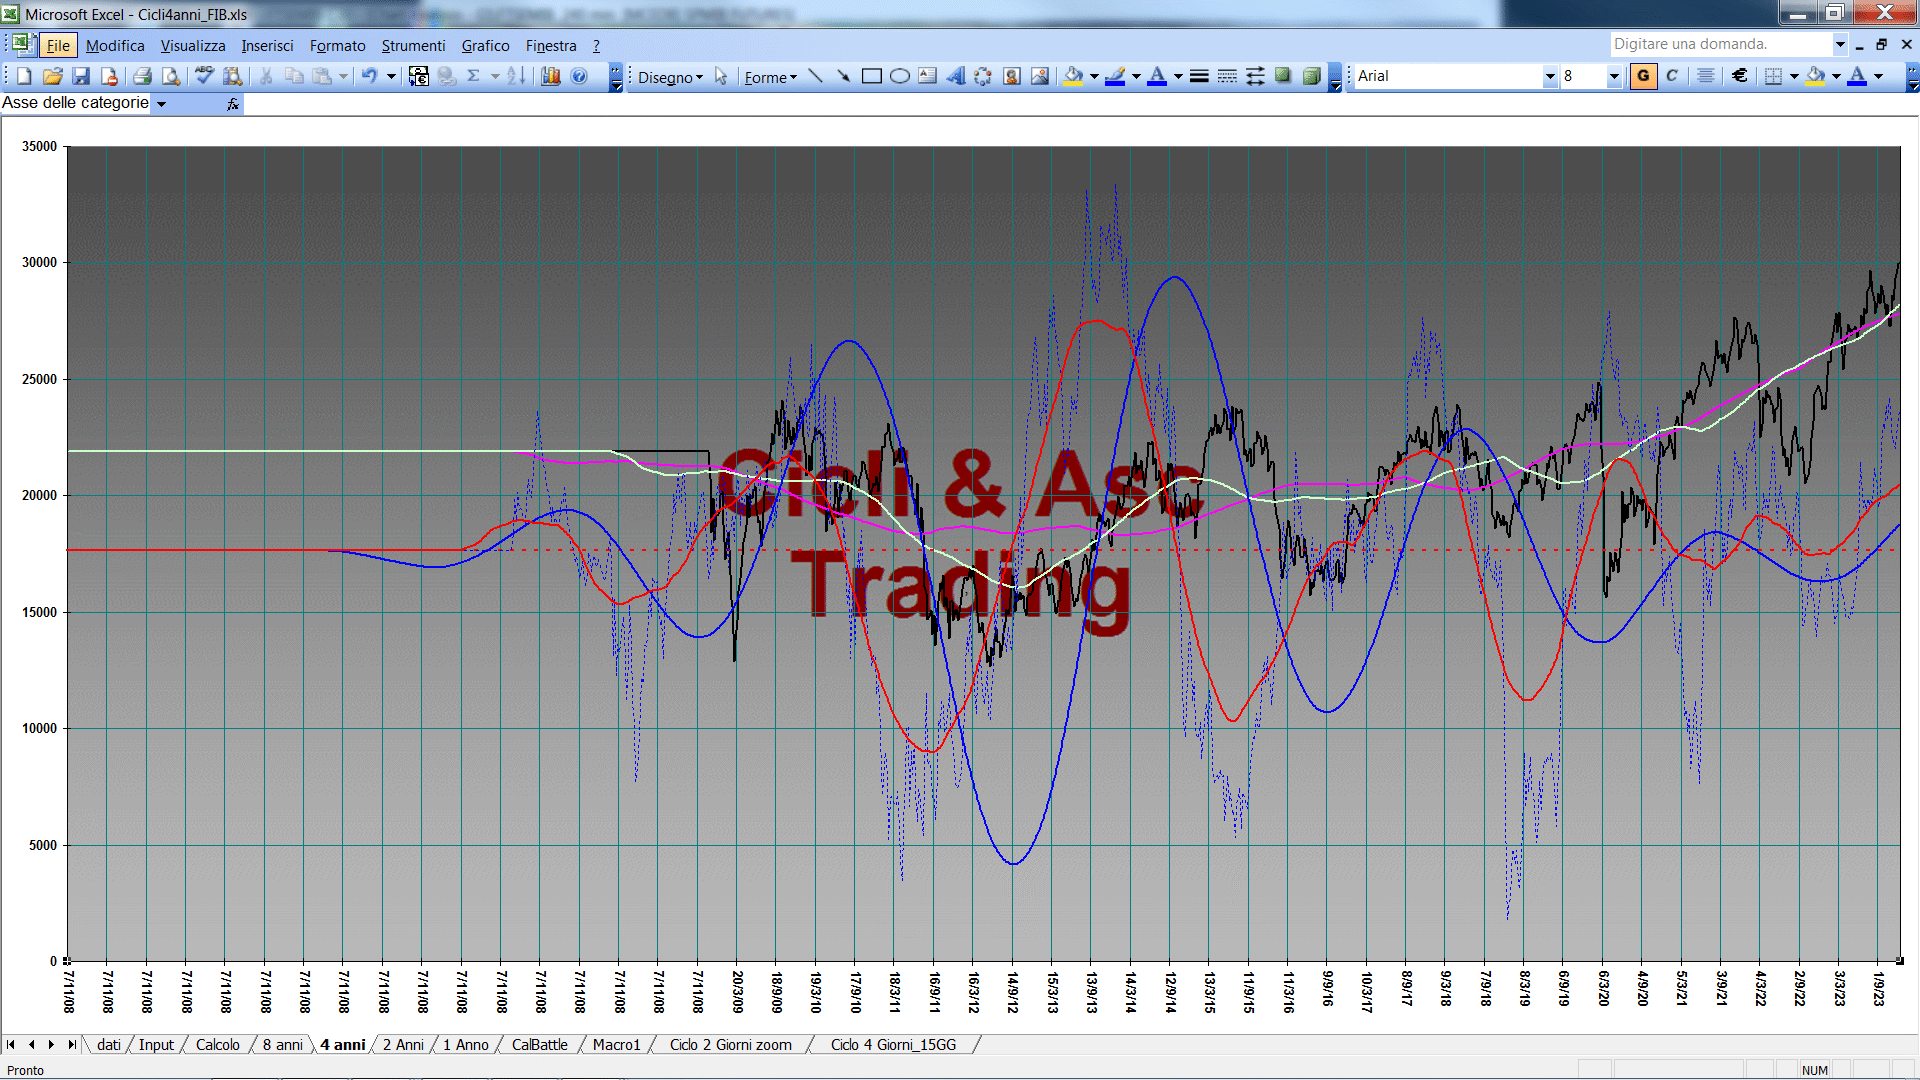Pick the Line Color blue swatch
The height and width of the screenshot is (1080, 1920).
point(1116,76)
